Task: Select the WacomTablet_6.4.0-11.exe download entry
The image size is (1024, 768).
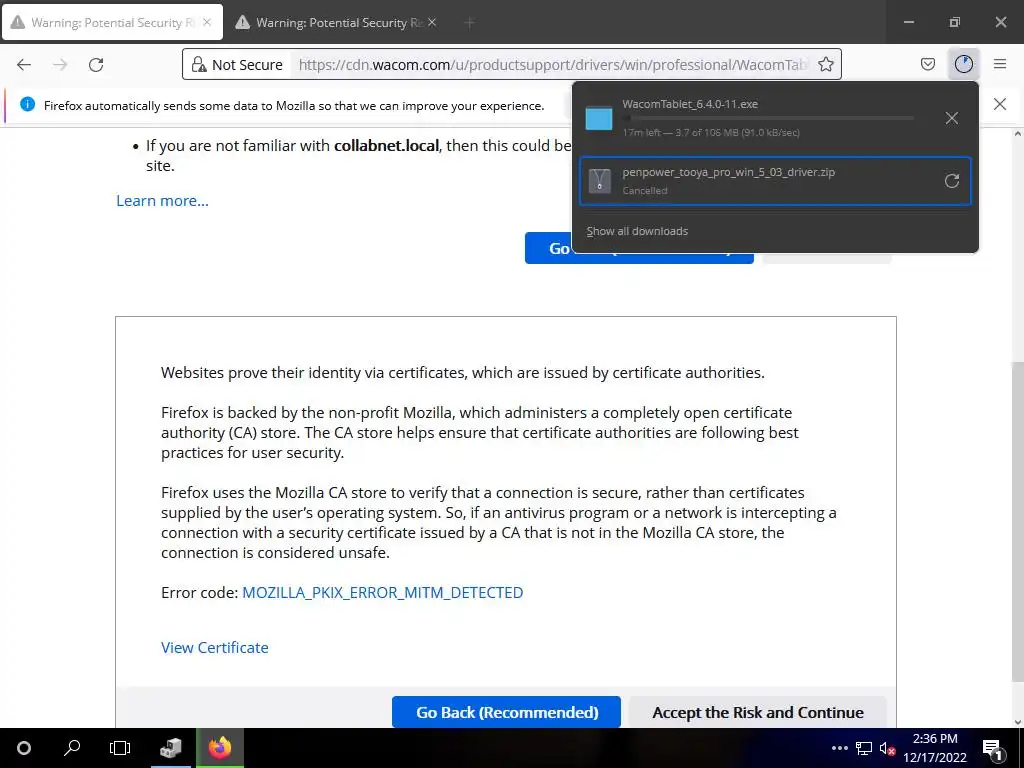Action: pos(775,118)
